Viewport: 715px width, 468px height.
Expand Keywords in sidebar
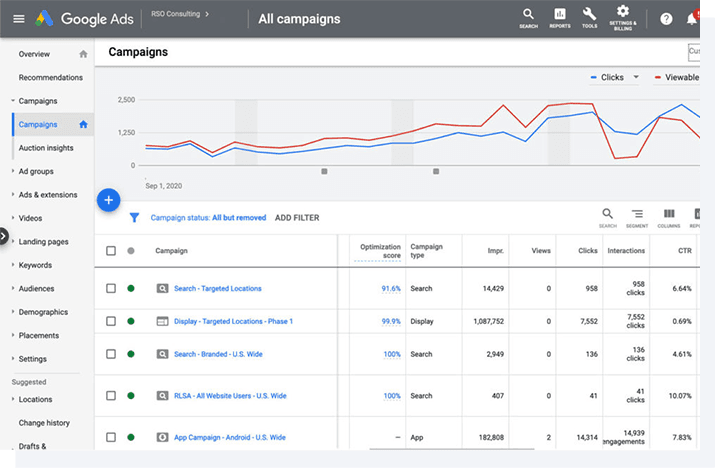coord(13,265)
